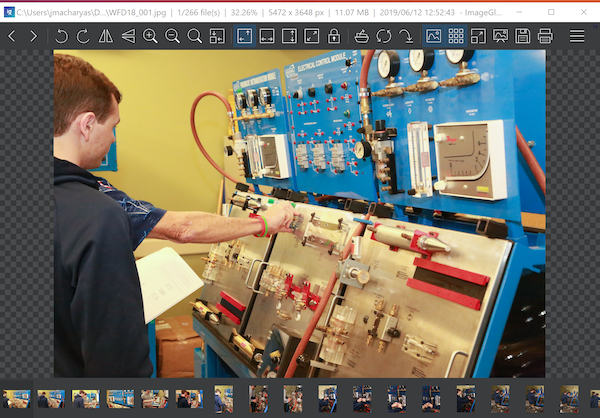Open an image file from toolbar
Viewport: 600px width, 418px height.
[x=362, y=36]
